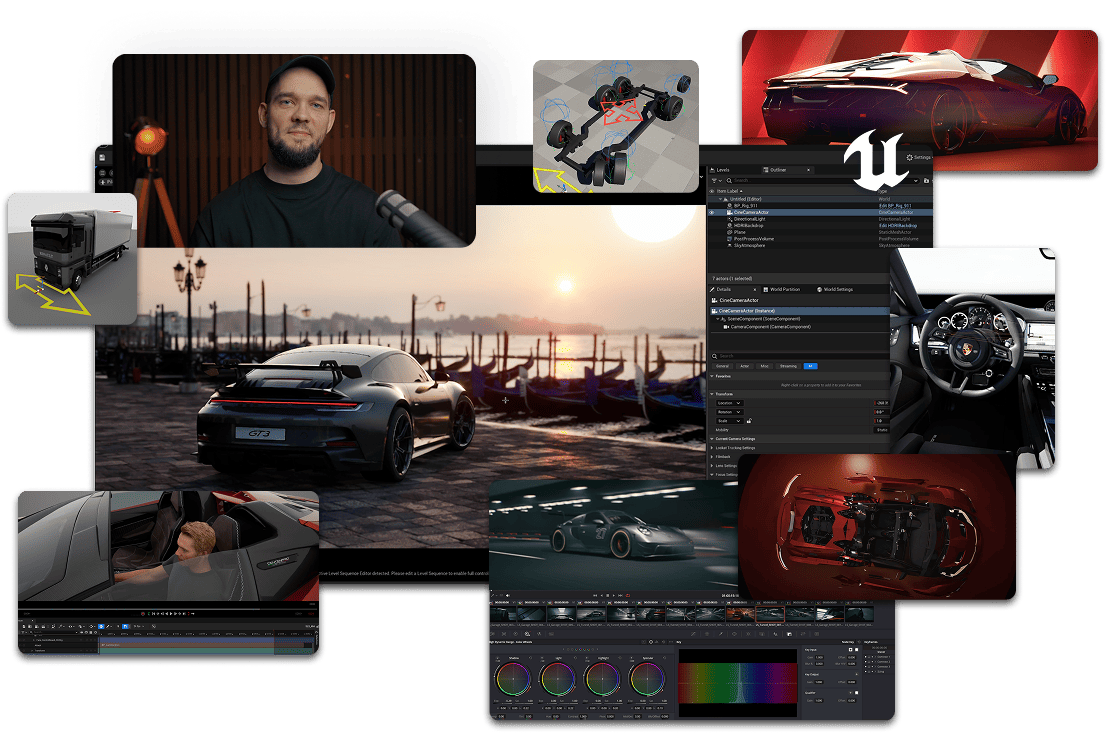Toggle scale lock icon in Transform

[749, 420]
